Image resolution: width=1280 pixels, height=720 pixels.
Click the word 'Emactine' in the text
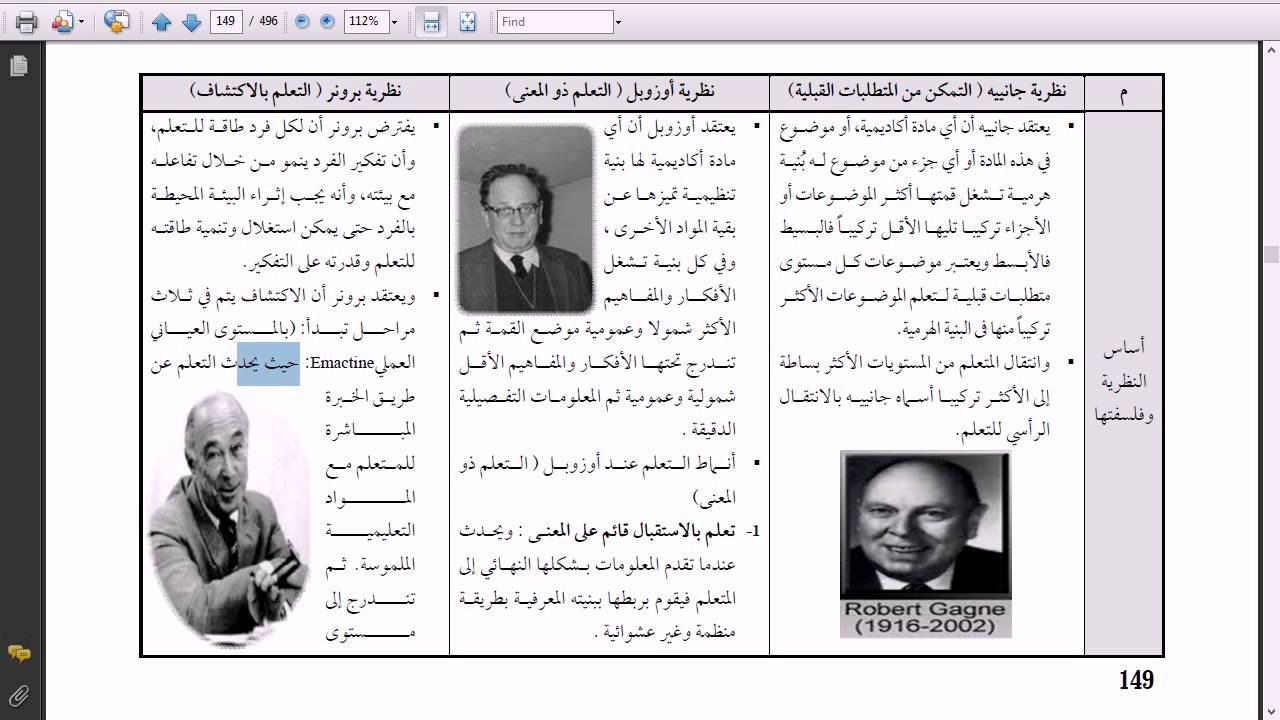[341, 364]
